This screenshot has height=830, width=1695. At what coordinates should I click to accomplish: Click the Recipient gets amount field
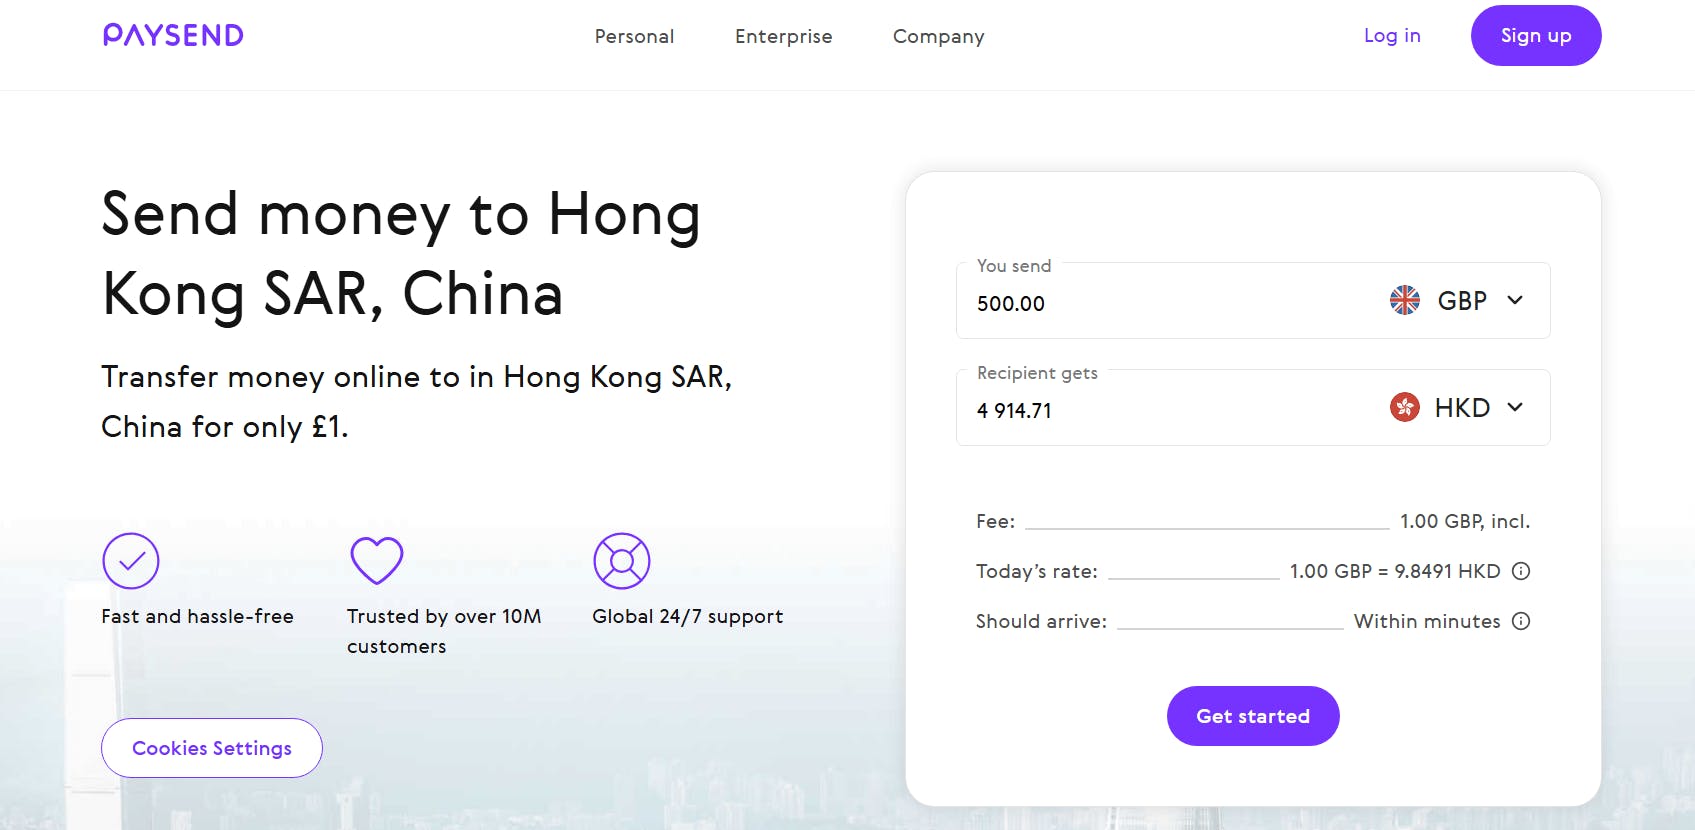(1150, 411)
